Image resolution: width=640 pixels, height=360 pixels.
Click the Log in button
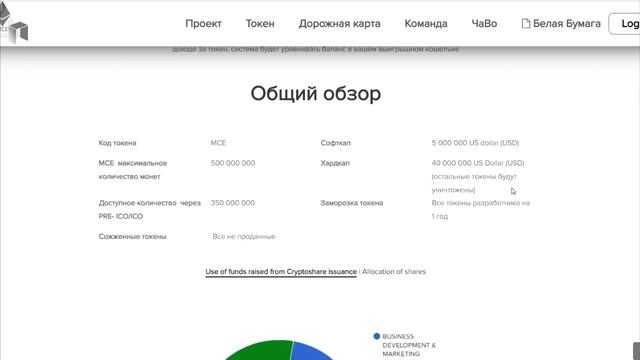tap(625, 24)
